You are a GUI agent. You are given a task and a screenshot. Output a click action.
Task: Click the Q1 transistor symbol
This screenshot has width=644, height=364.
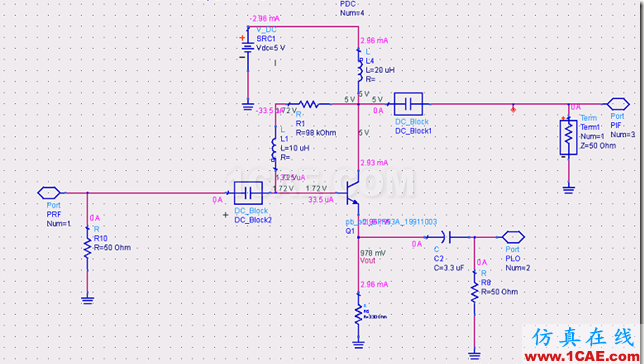352,192
